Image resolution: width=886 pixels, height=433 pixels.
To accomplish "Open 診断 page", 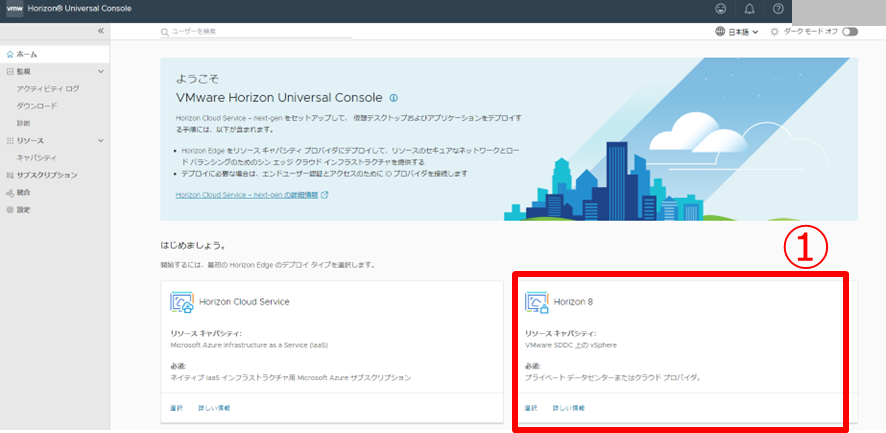I will click(23, 123).
